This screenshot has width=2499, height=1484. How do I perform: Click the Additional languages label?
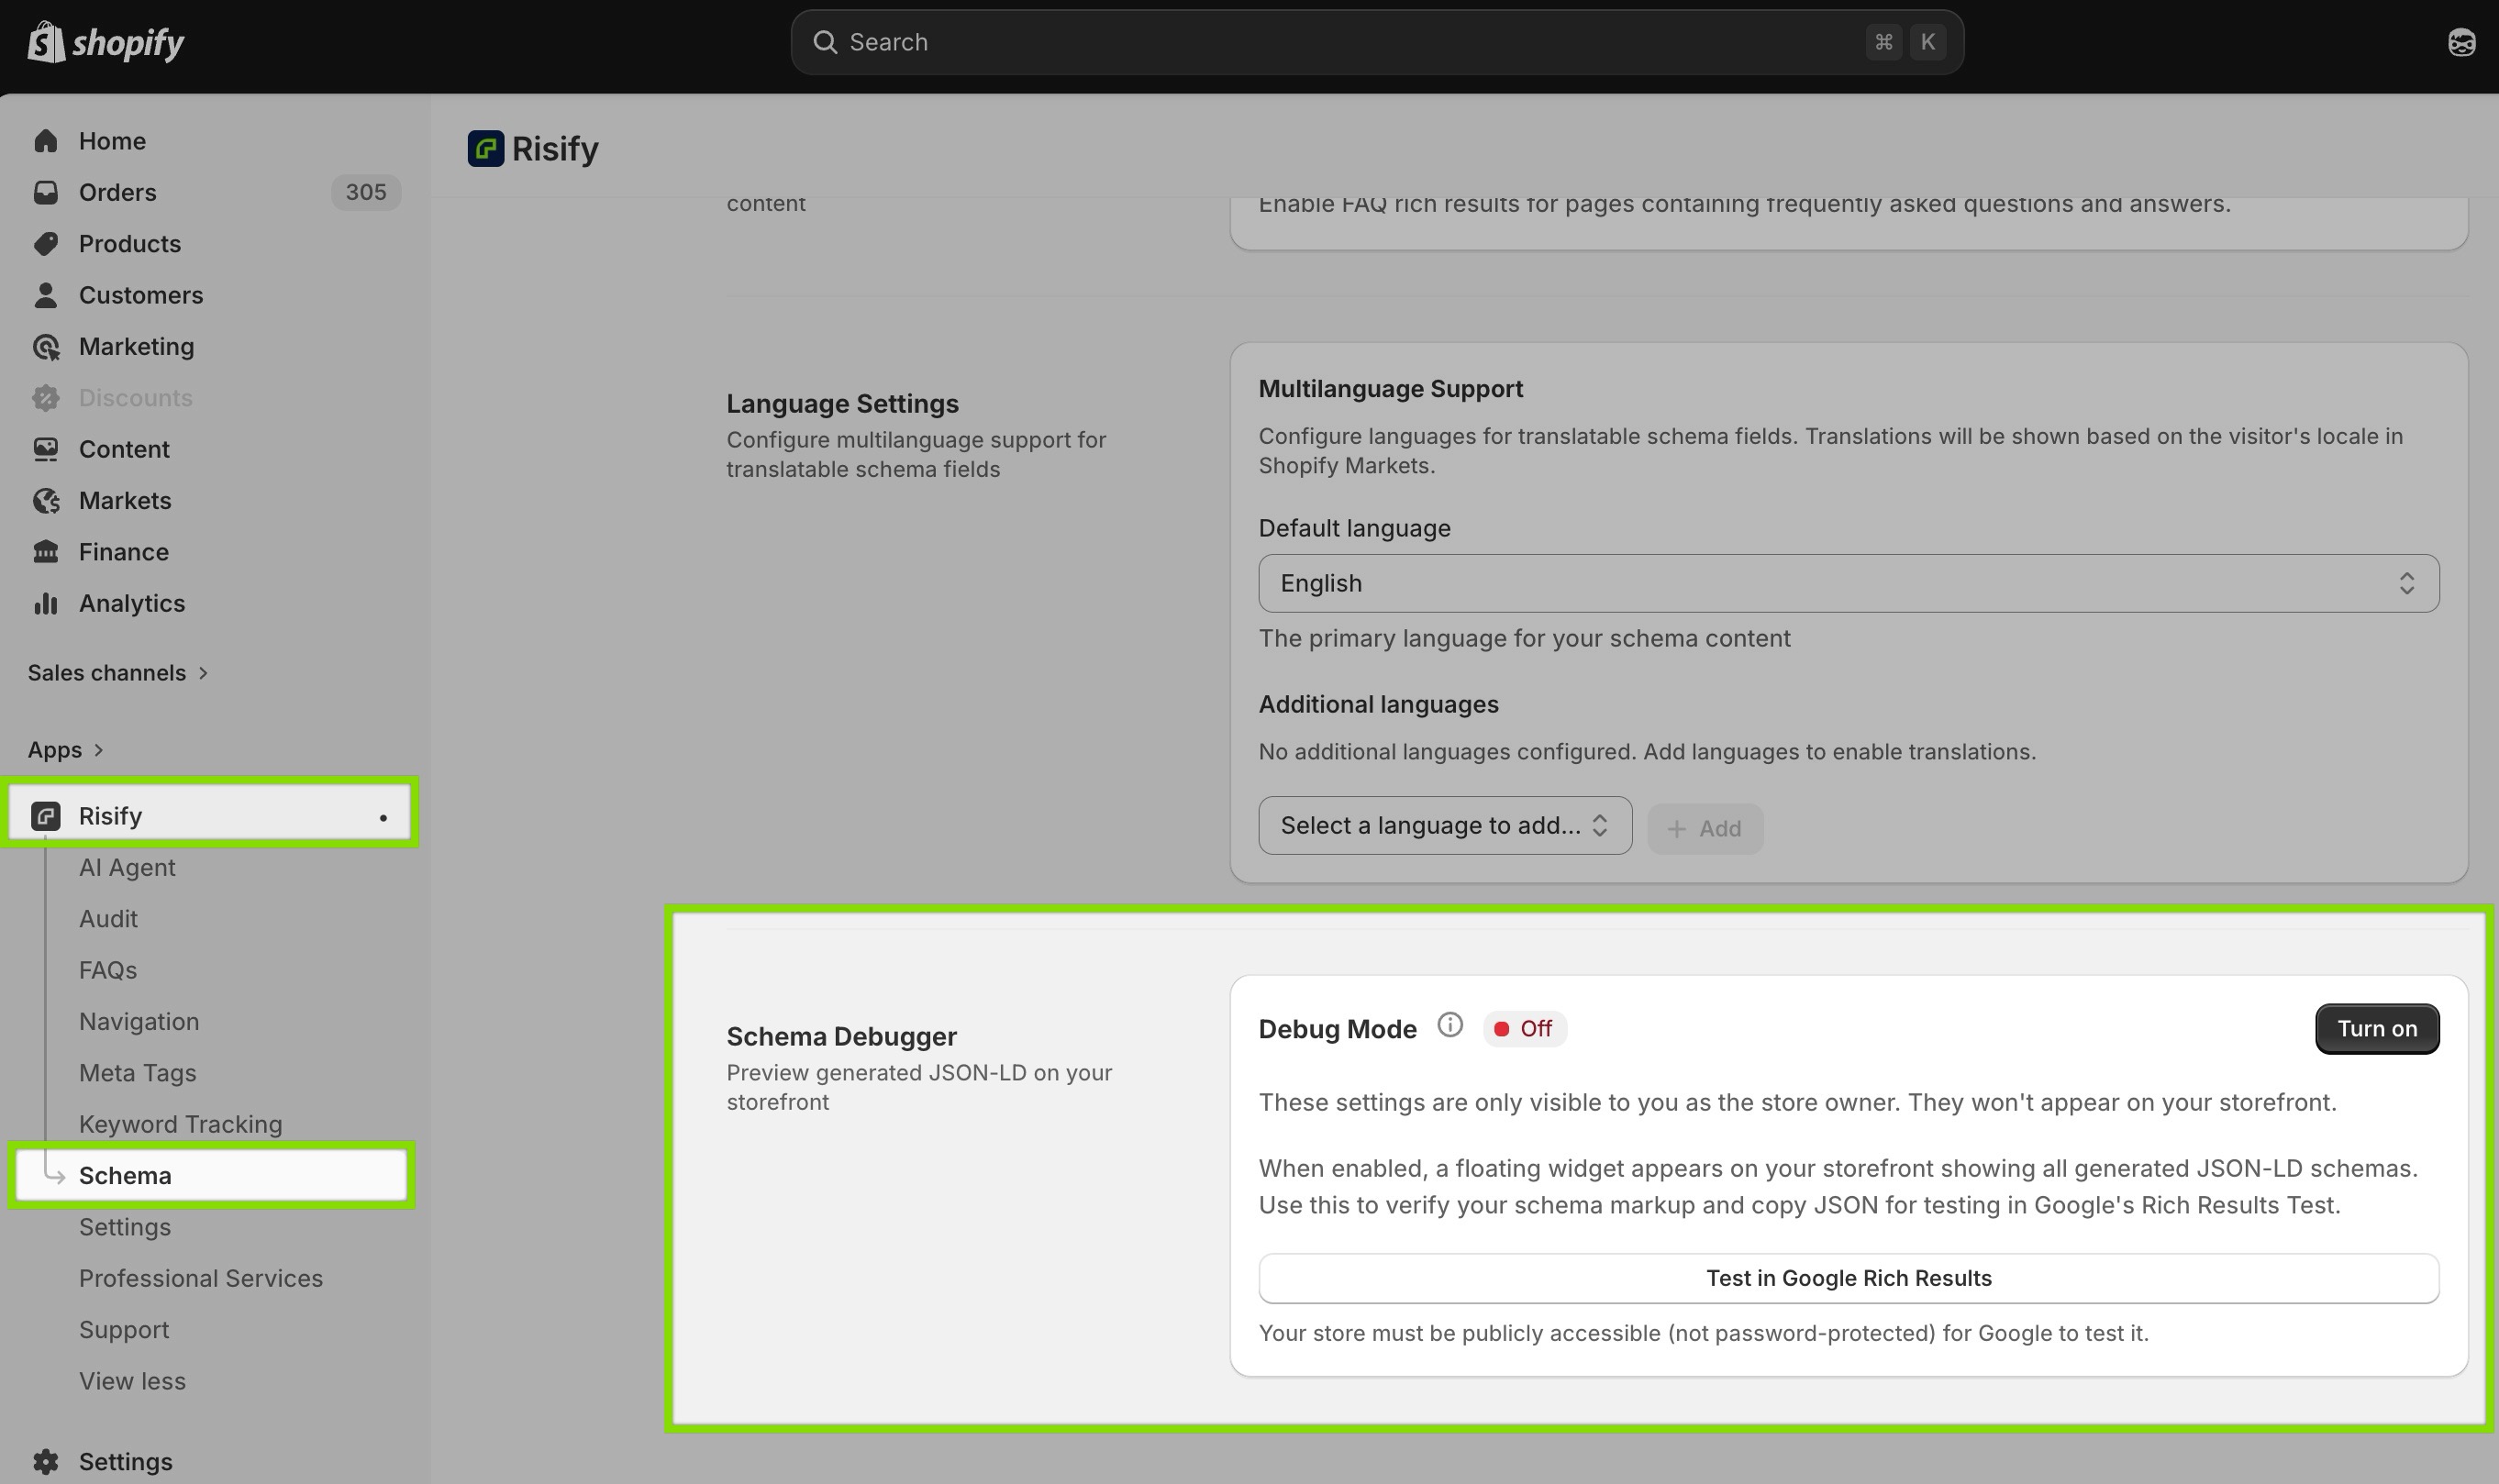tap(1378, 705)
